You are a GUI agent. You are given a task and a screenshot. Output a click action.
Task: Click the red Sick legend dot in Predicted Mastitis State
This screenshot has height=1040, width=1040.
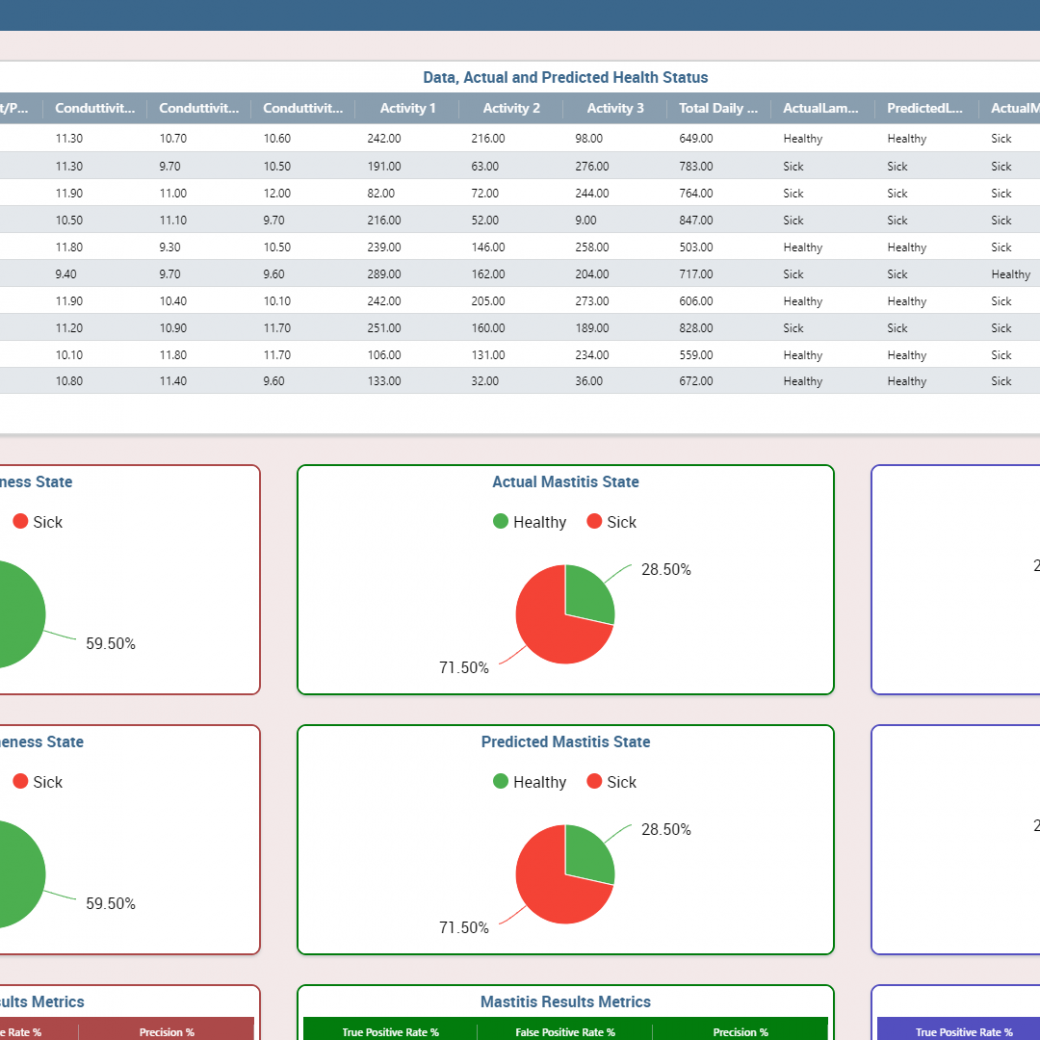[594, 781]
